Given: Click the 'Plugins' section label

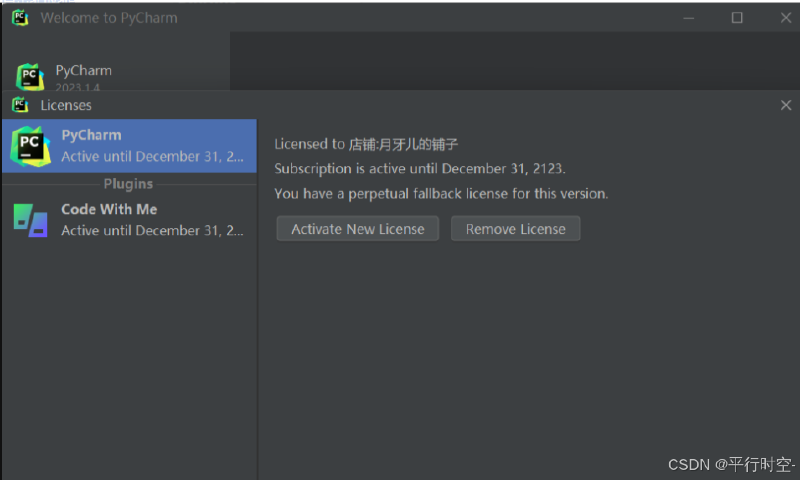Looking at the screenshot, I should coord(128,184).
